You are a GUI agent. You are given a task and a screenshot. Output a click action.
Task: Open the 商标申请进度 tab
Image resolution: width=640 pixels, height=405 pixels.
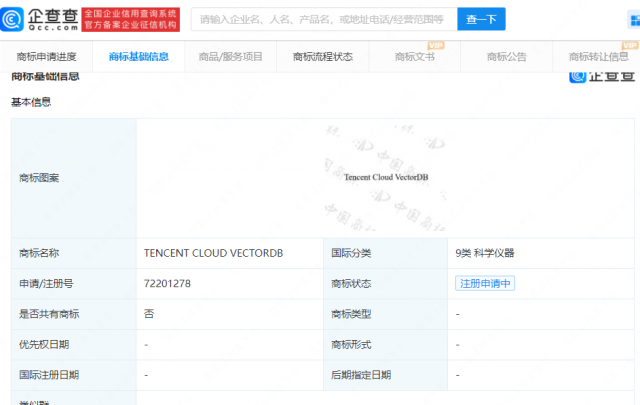pyautogui.click(x=47, y=57)
